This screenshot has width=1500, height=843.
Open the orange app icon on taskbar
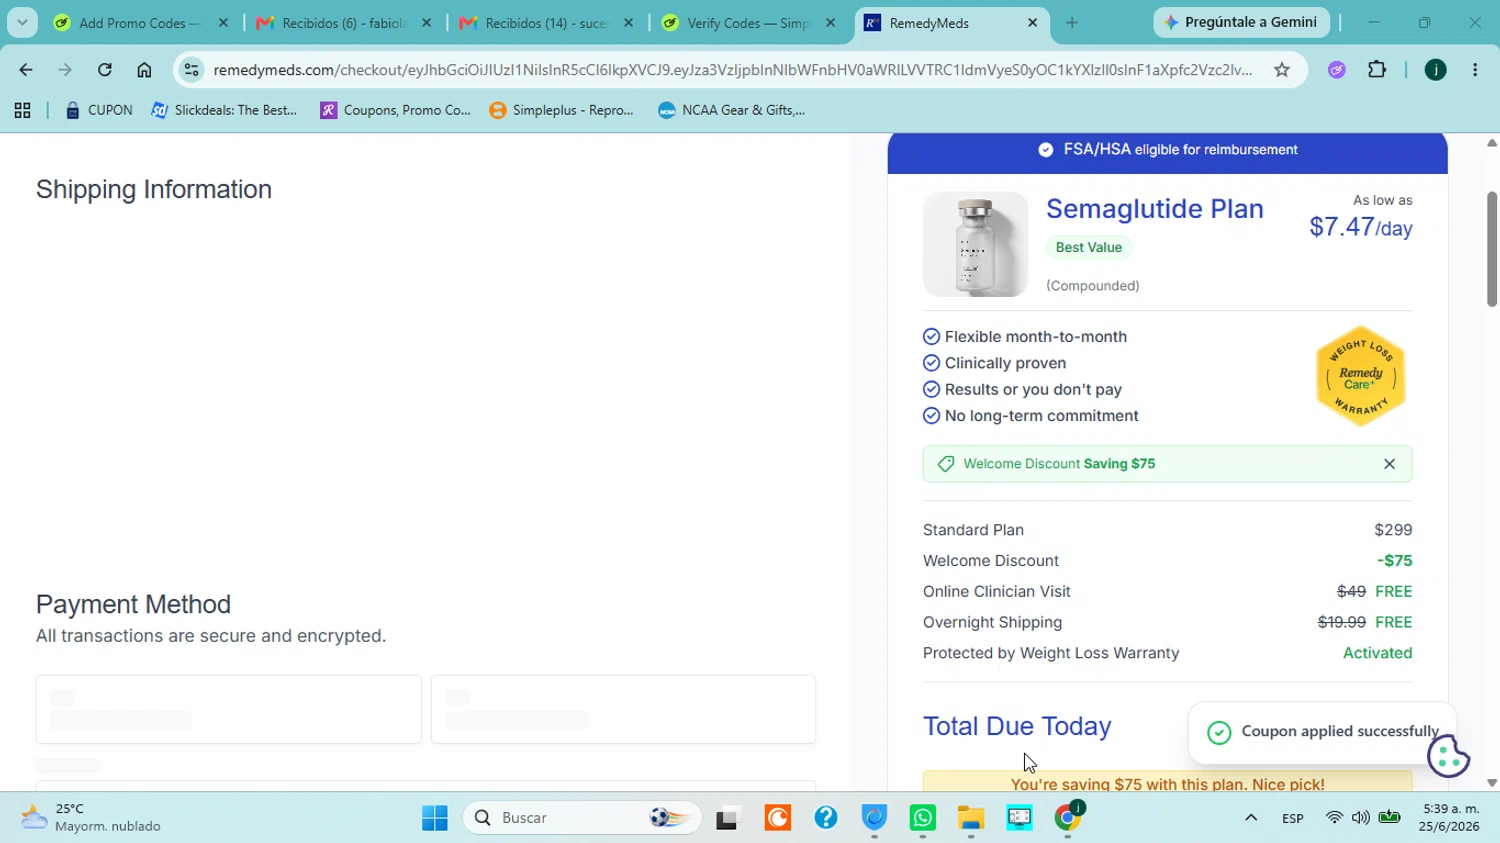point(777,818)
